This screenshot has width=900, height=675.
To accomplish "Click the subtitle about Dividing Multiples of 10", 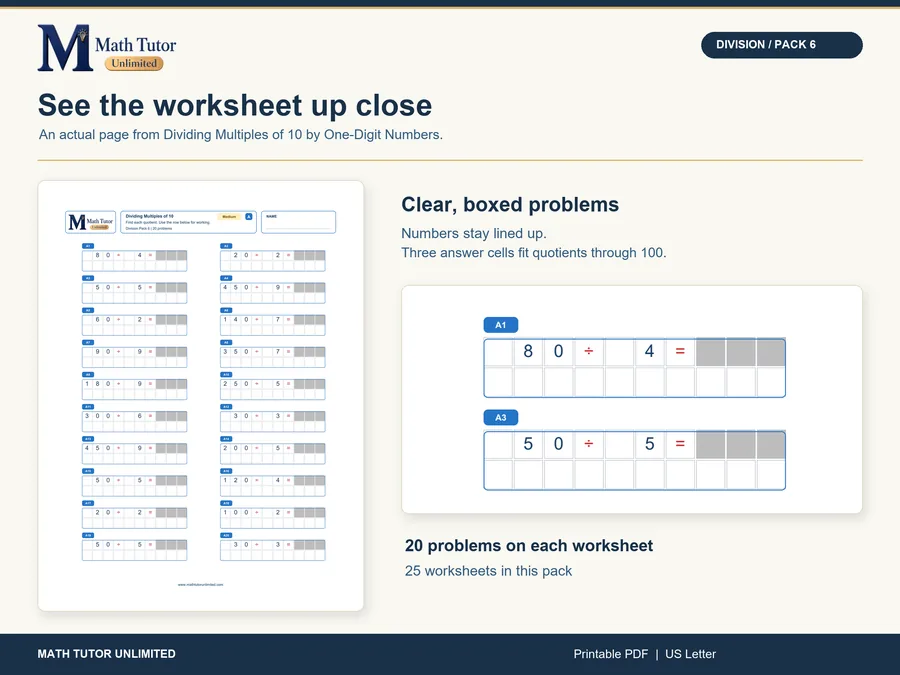I will point(240,134).
